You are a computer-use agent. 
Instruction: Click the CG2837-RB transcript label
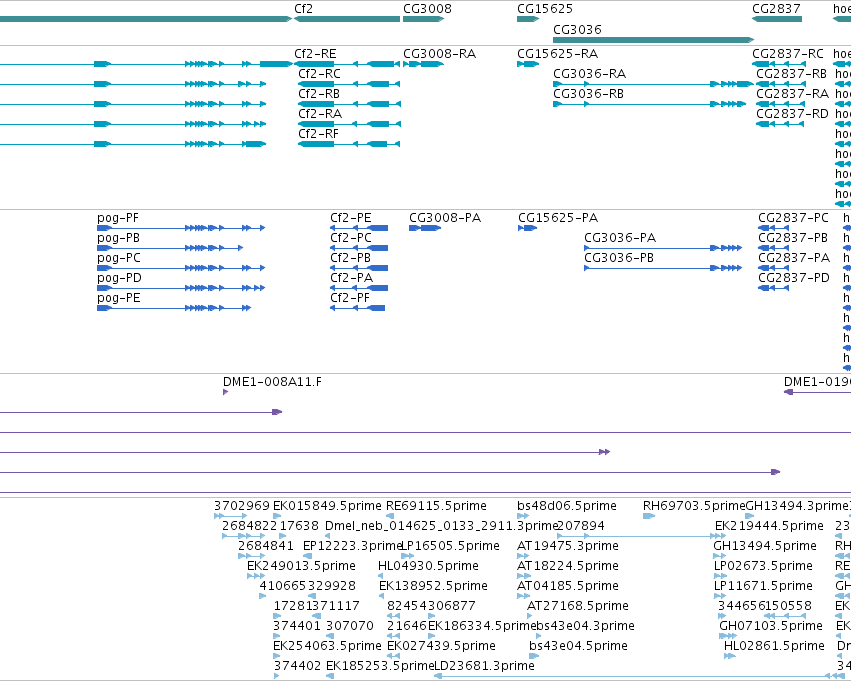point(792,74)
